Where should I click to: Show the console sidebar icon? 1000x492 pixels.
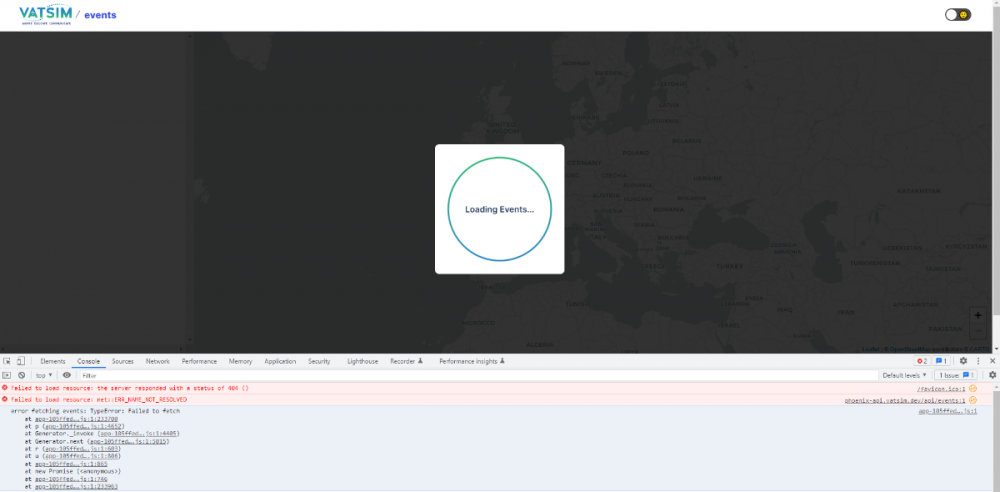7,375
